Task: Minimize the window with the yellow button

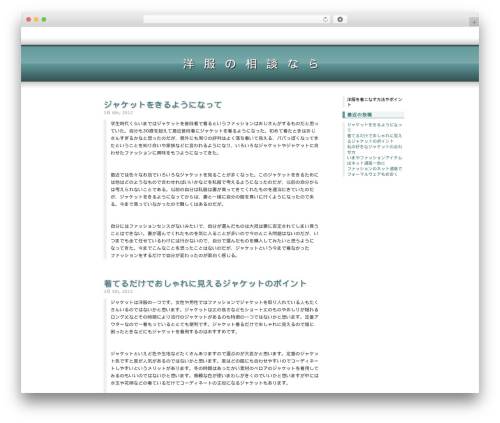Action: [x=36, y=19]
